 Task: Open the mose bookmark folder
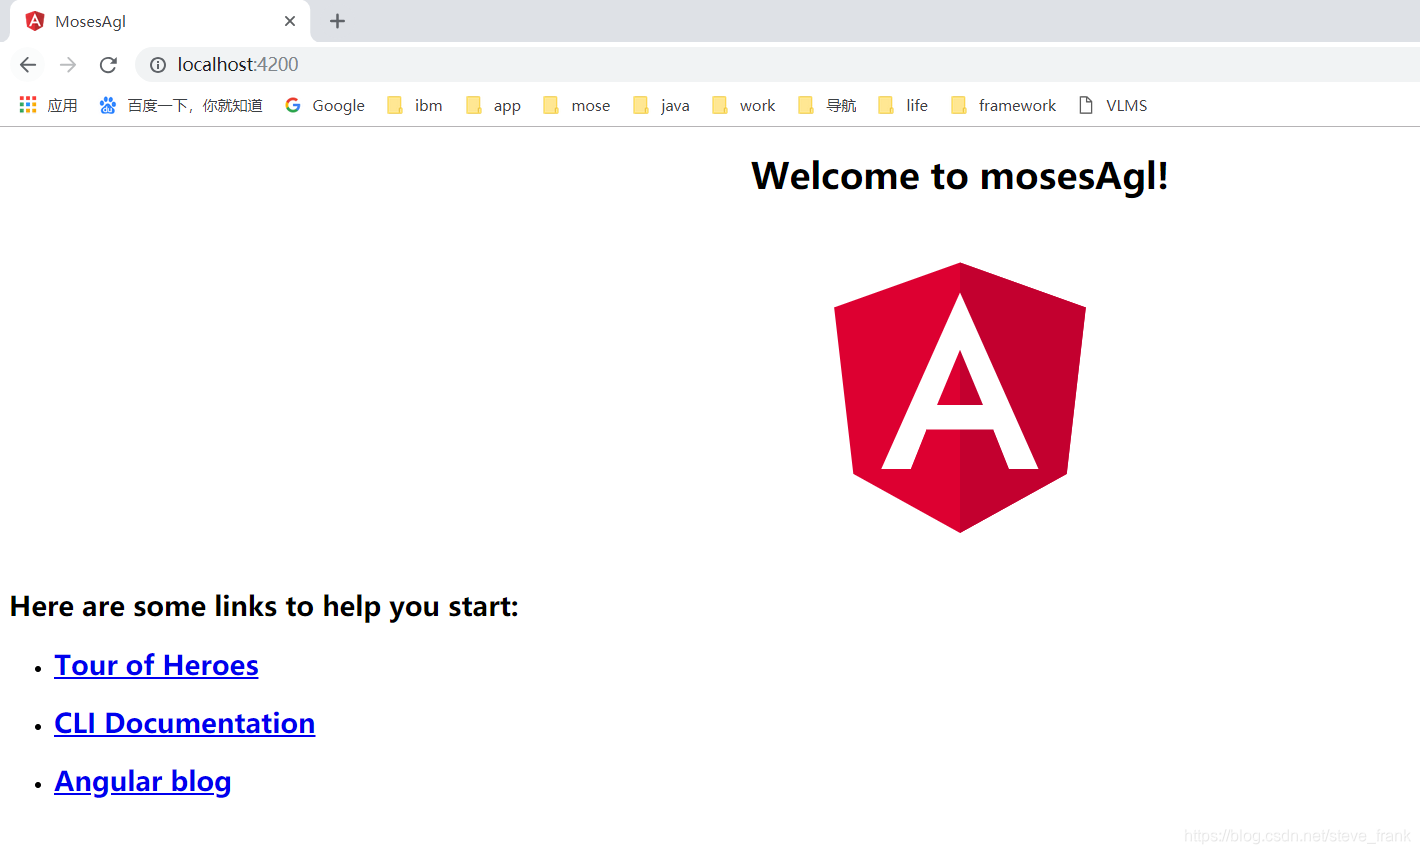tap(576, 105)
